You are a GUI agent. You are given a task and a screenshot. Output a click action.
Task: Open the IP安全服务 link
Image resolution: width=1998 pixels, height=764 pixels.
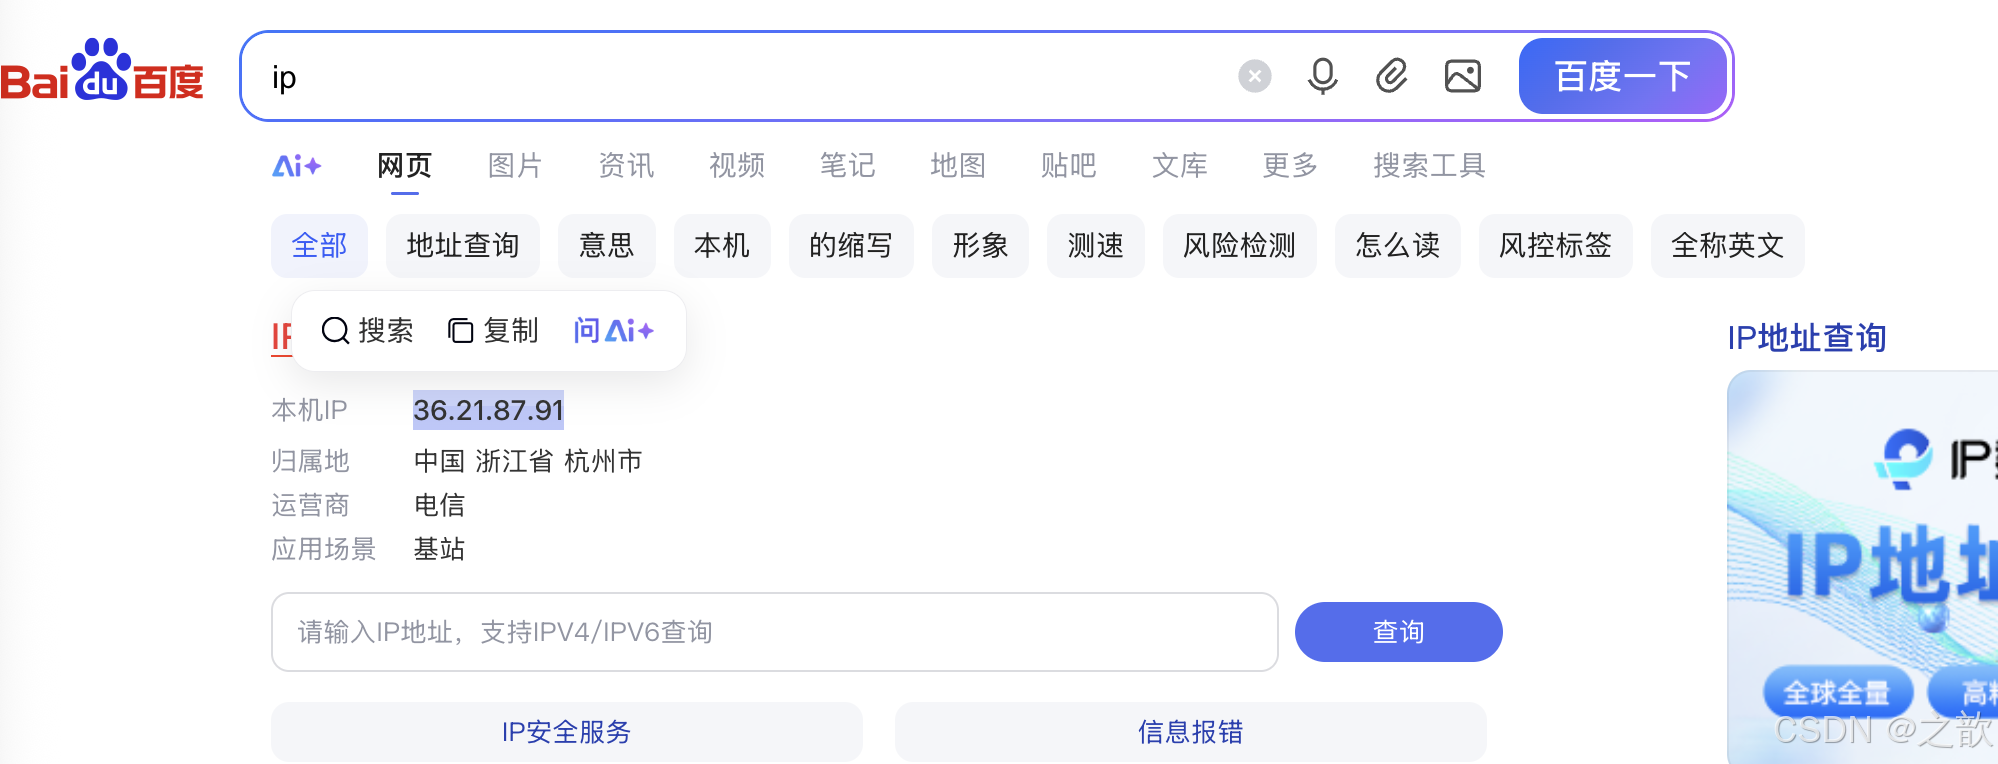(x=567, y=732)
